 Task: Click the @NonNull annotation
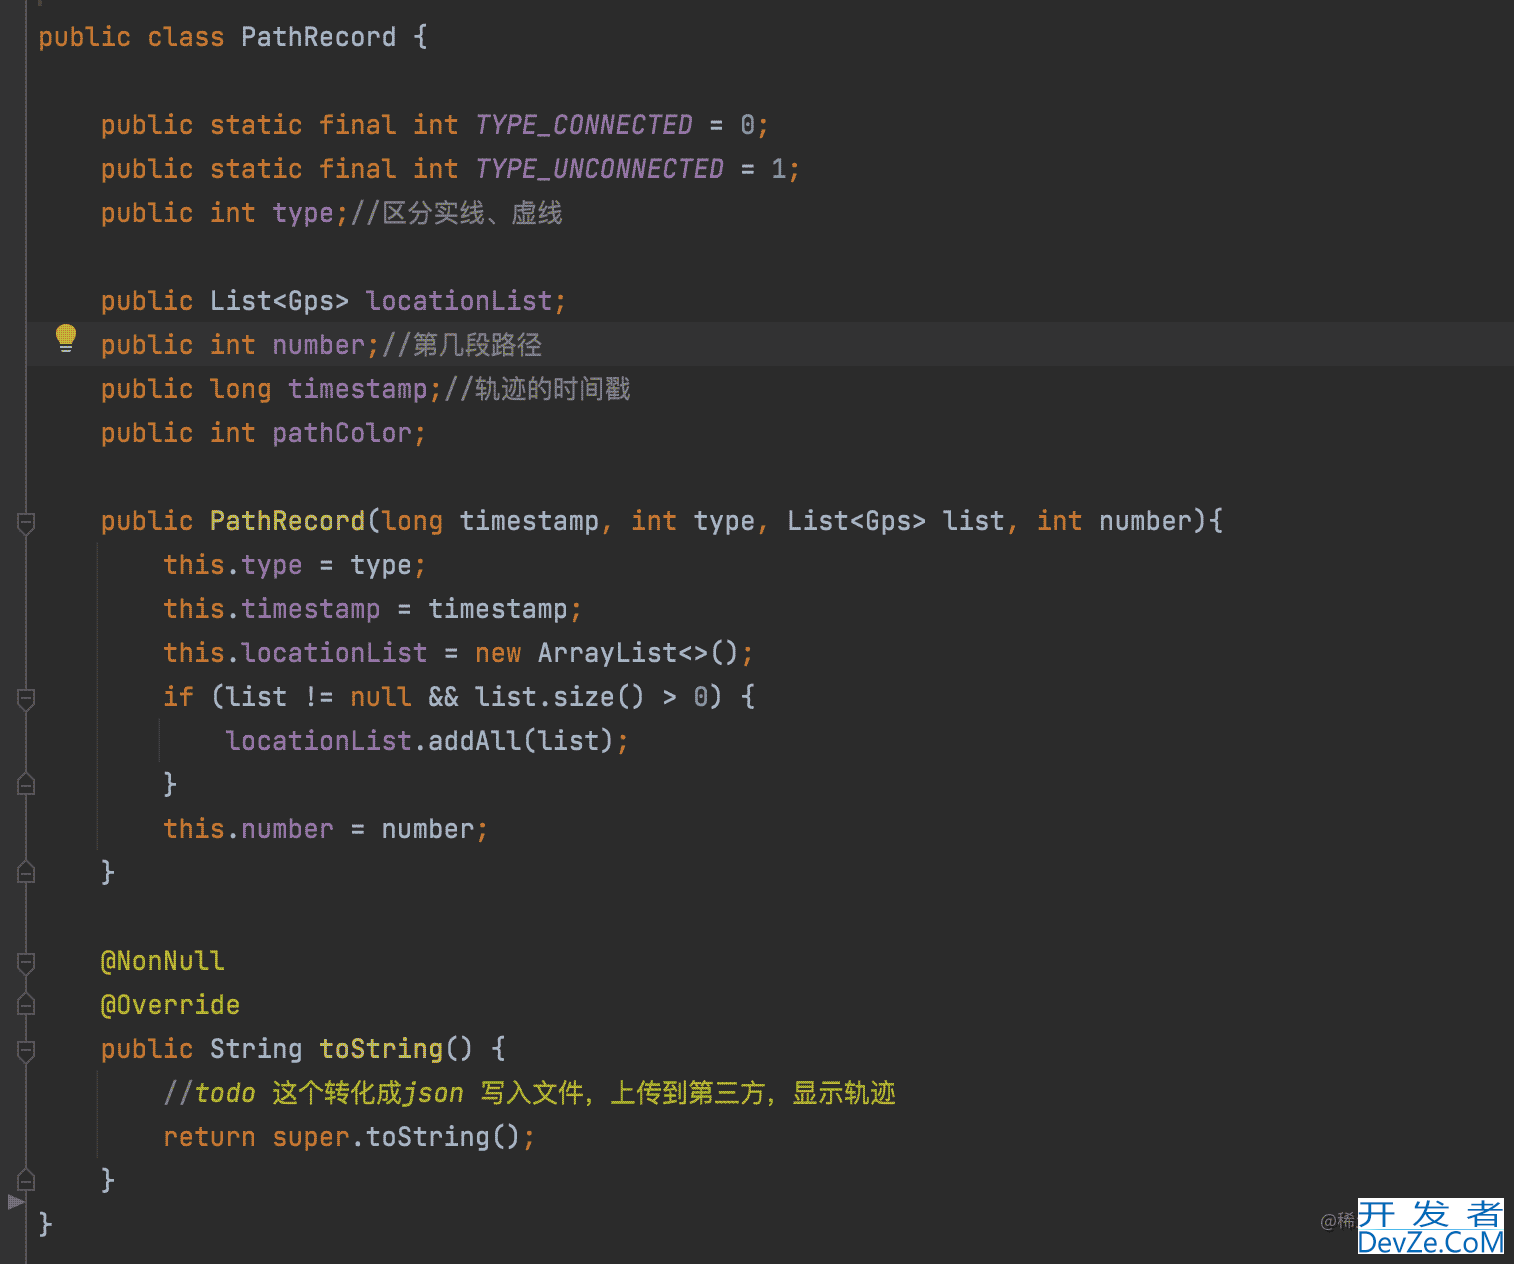(x=162, y=961)
